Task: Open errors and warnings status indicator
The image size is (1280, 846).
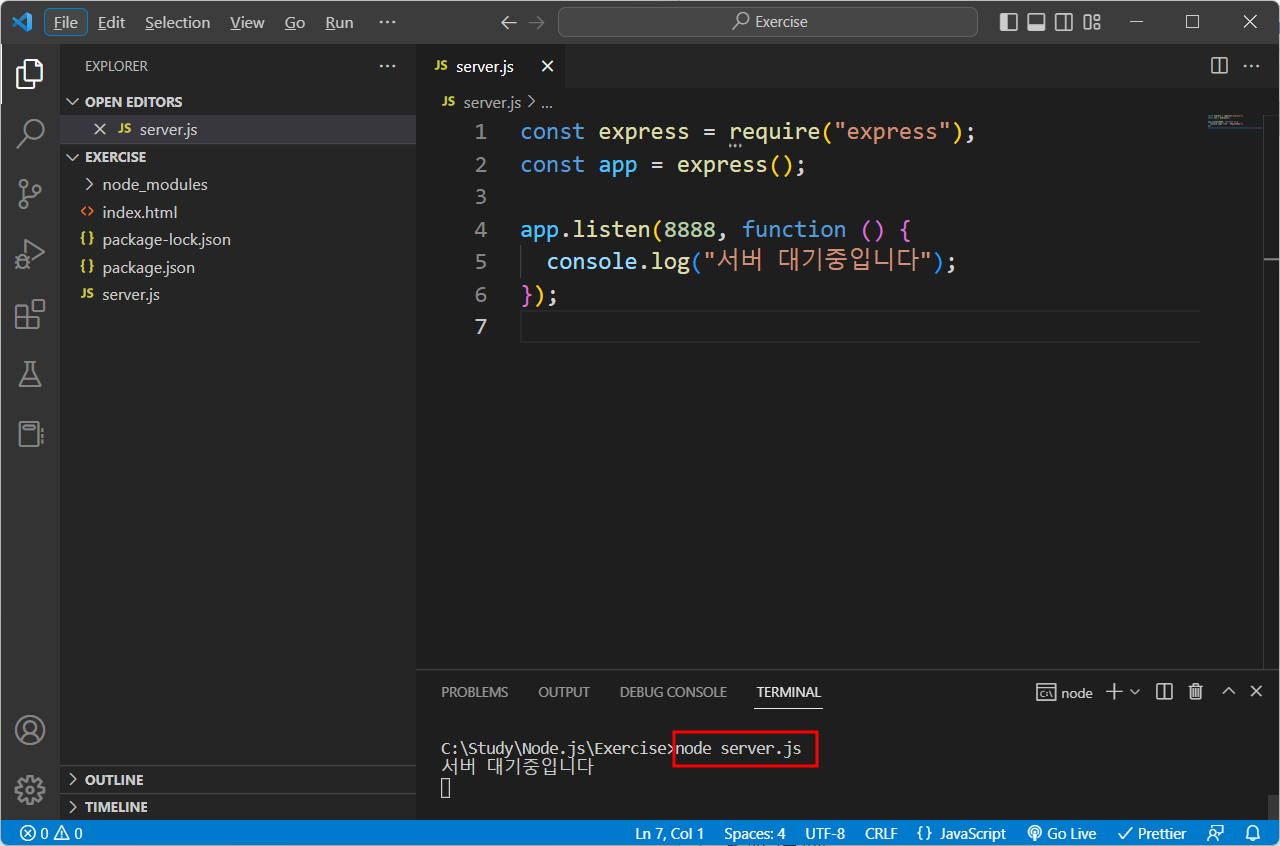Action: point(51,833)
